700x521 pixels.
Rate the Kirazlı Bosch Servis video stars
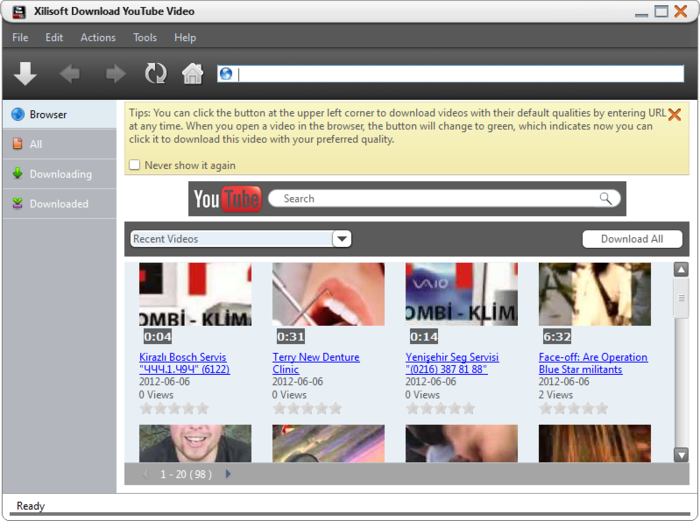pyautogui.click(x=174, y=408)
